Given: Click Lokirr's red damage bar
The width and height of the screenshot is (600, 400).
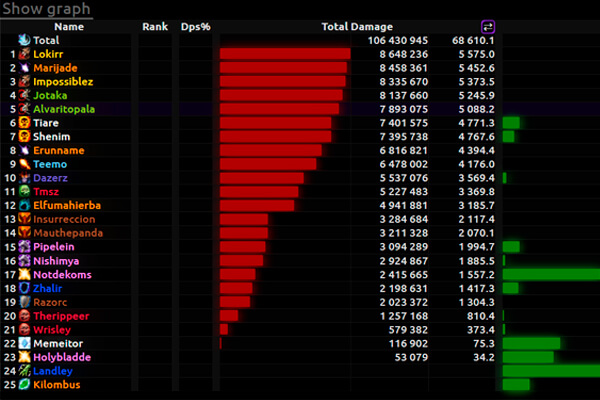Looking at the screenshot, I should click(284, 54).
